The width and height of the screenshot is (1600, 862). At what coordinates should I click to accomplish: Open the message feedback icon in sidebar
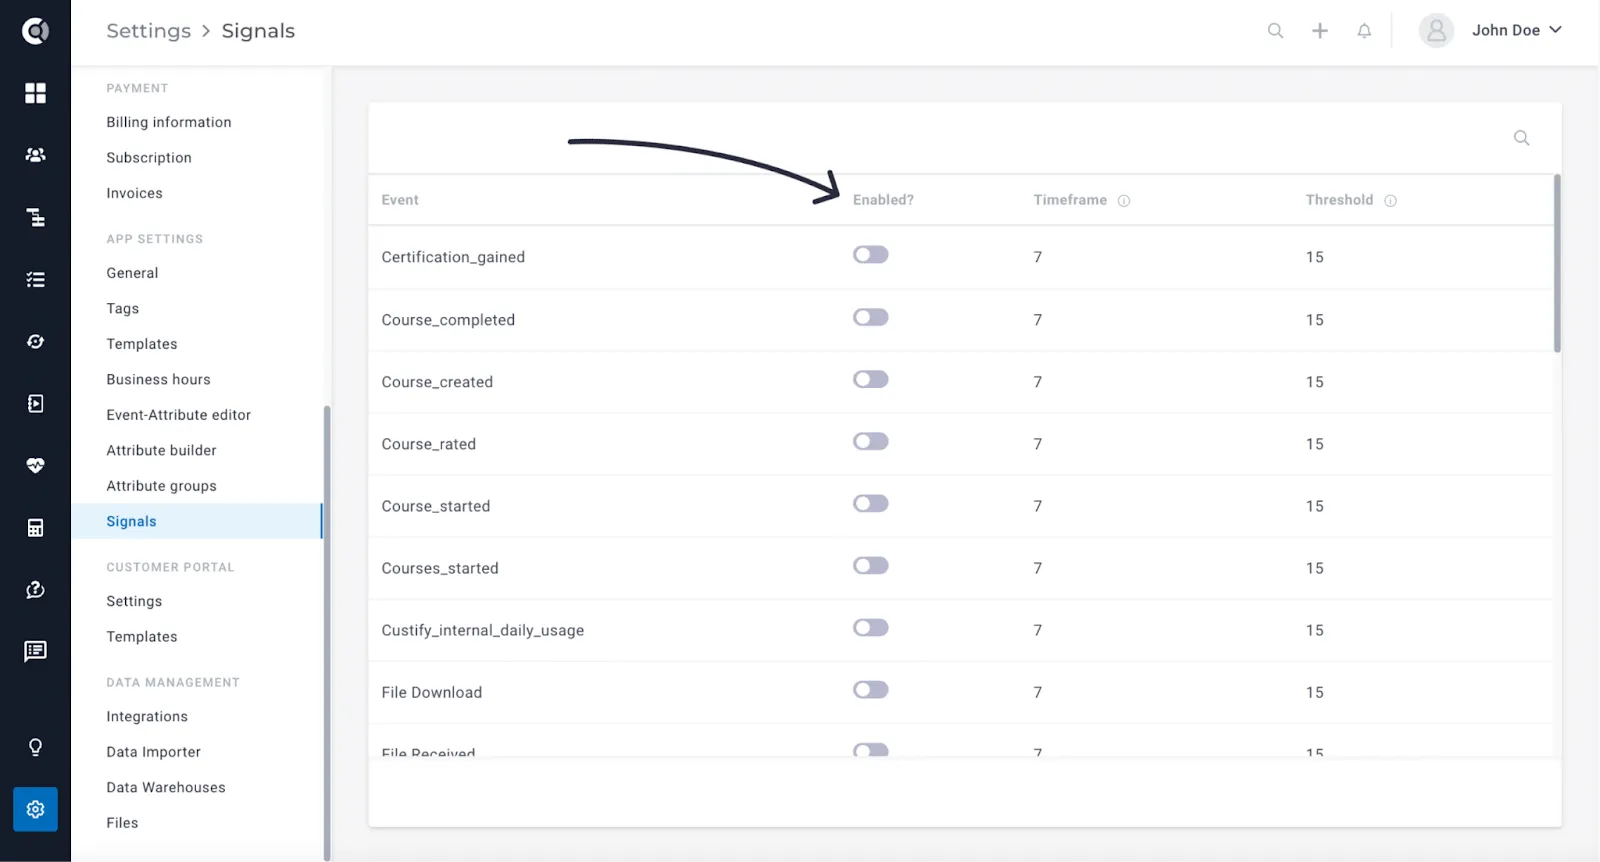35,652
